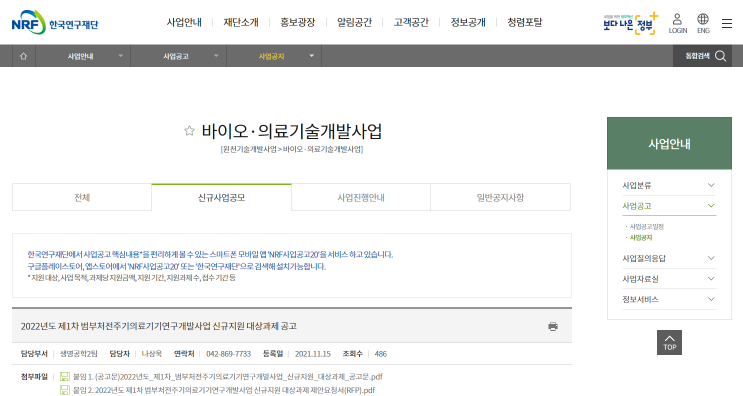This screenshot has height=396, width=743.
Task: Open 사업공지 sidebar sub-link
Action: [641, 238]
